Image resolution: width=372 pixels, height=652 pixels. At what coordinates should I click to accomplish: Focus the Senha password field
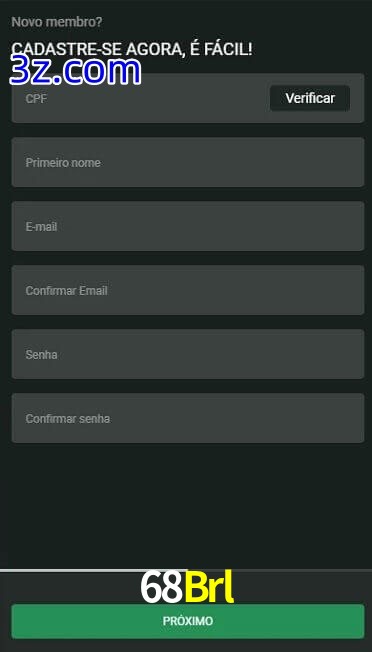[188, 354]
